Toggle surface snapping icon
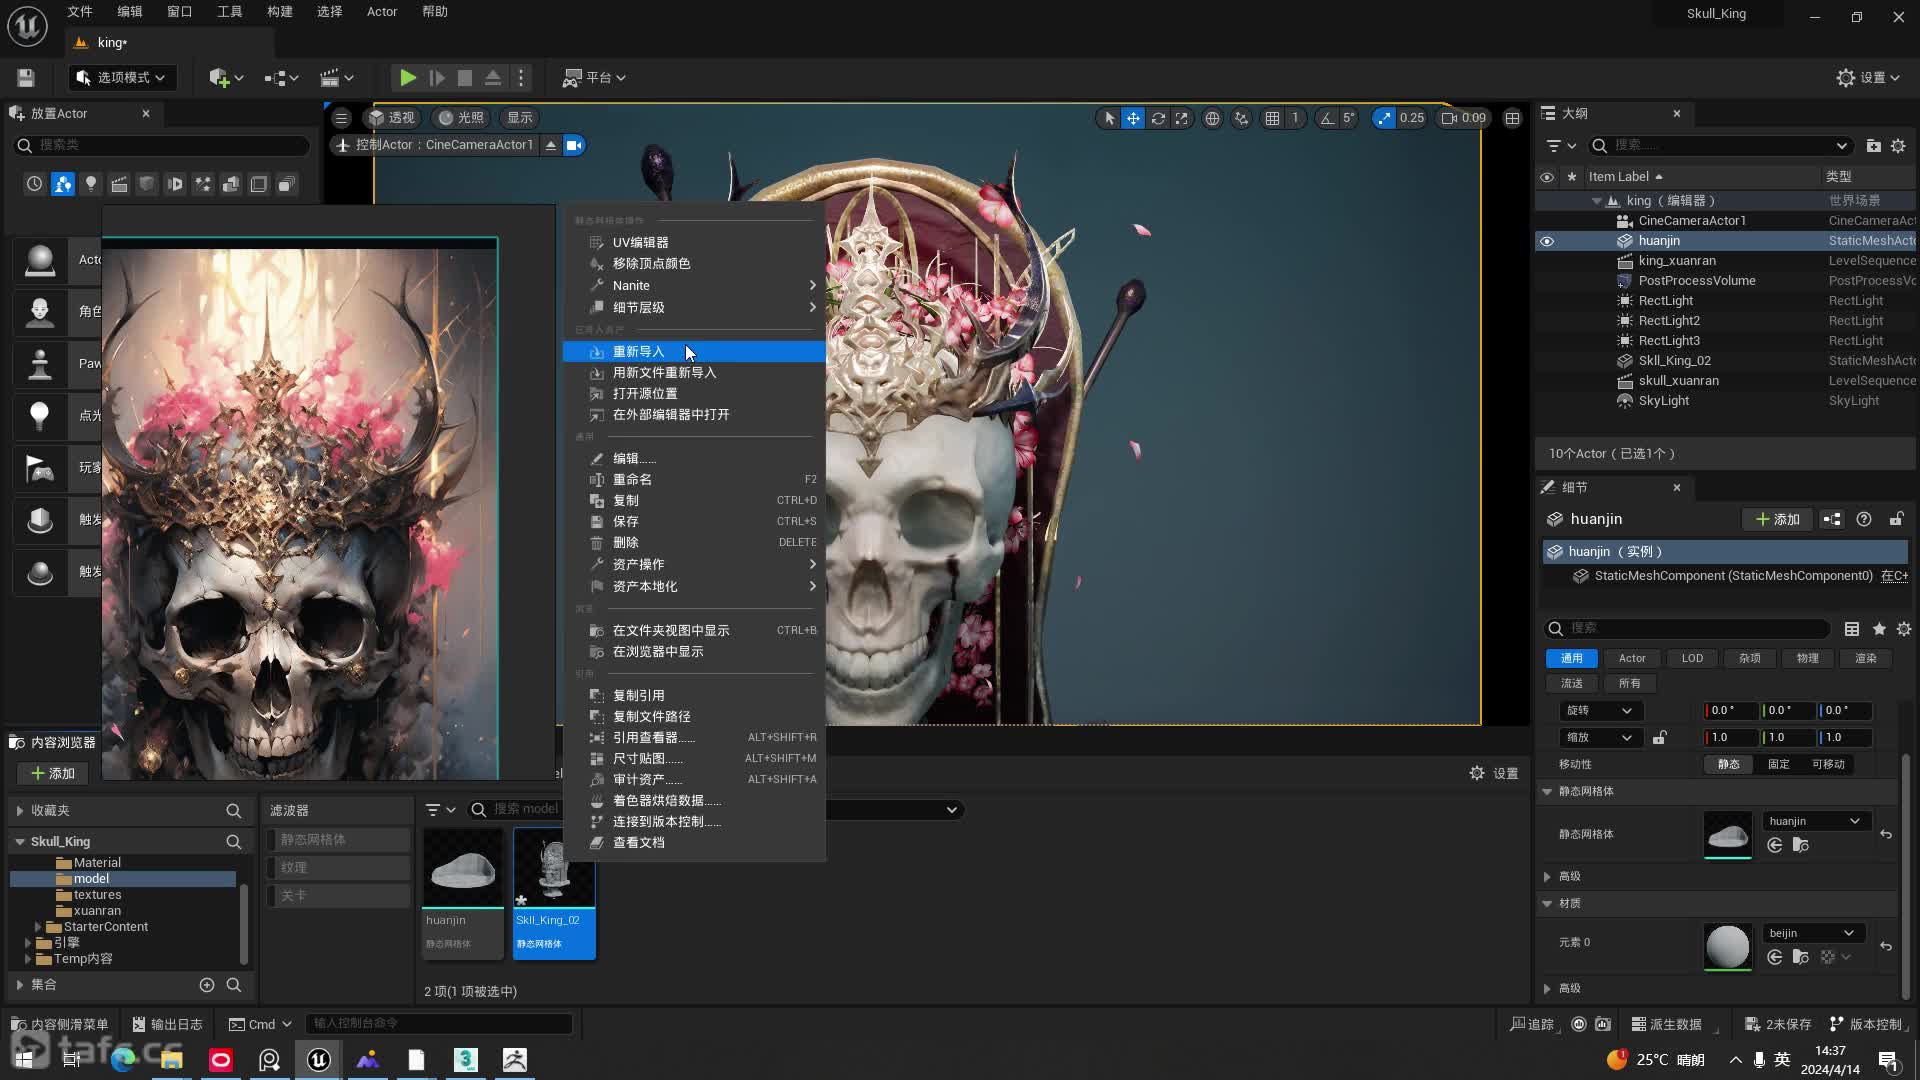1920x1080 pixels. click(x=1241, y=118)
